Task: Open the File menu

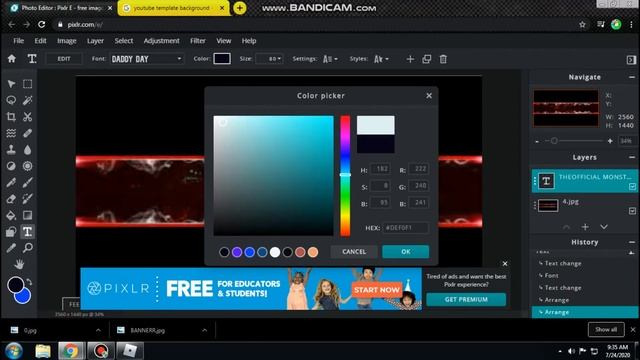Action: [x=18, y=41]
